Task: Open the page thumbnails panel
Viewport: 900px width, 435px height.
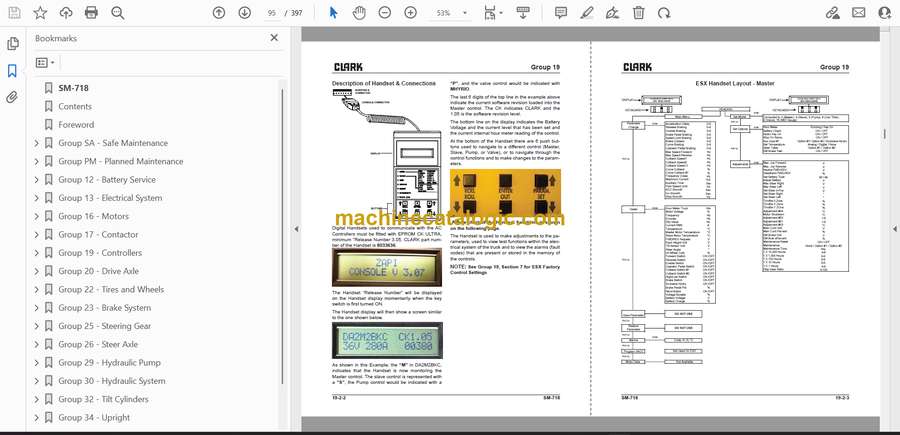Action: (13, 44)
